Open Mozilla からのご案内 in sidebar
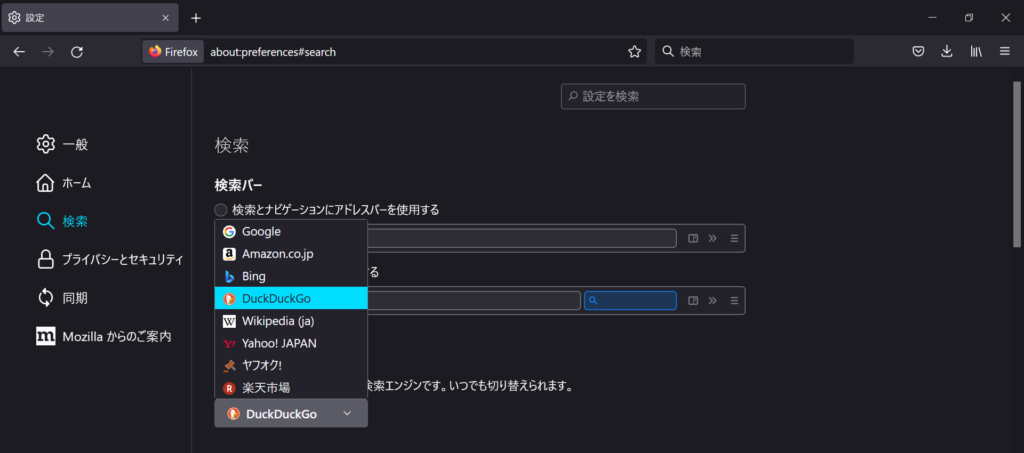This screenshot has width=1024, height=453. coord(104,337)
